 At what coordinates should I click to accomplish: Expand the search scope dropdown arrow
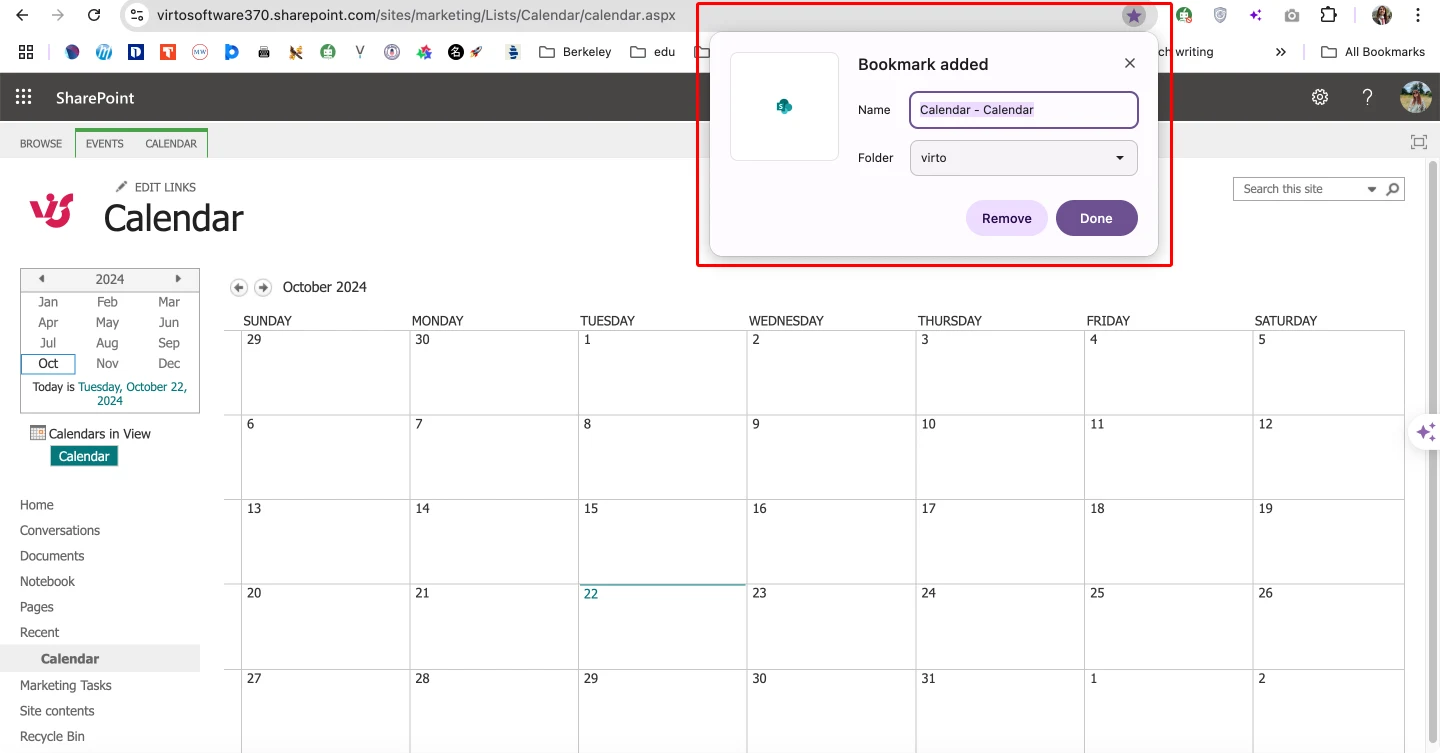[1371, 188]
